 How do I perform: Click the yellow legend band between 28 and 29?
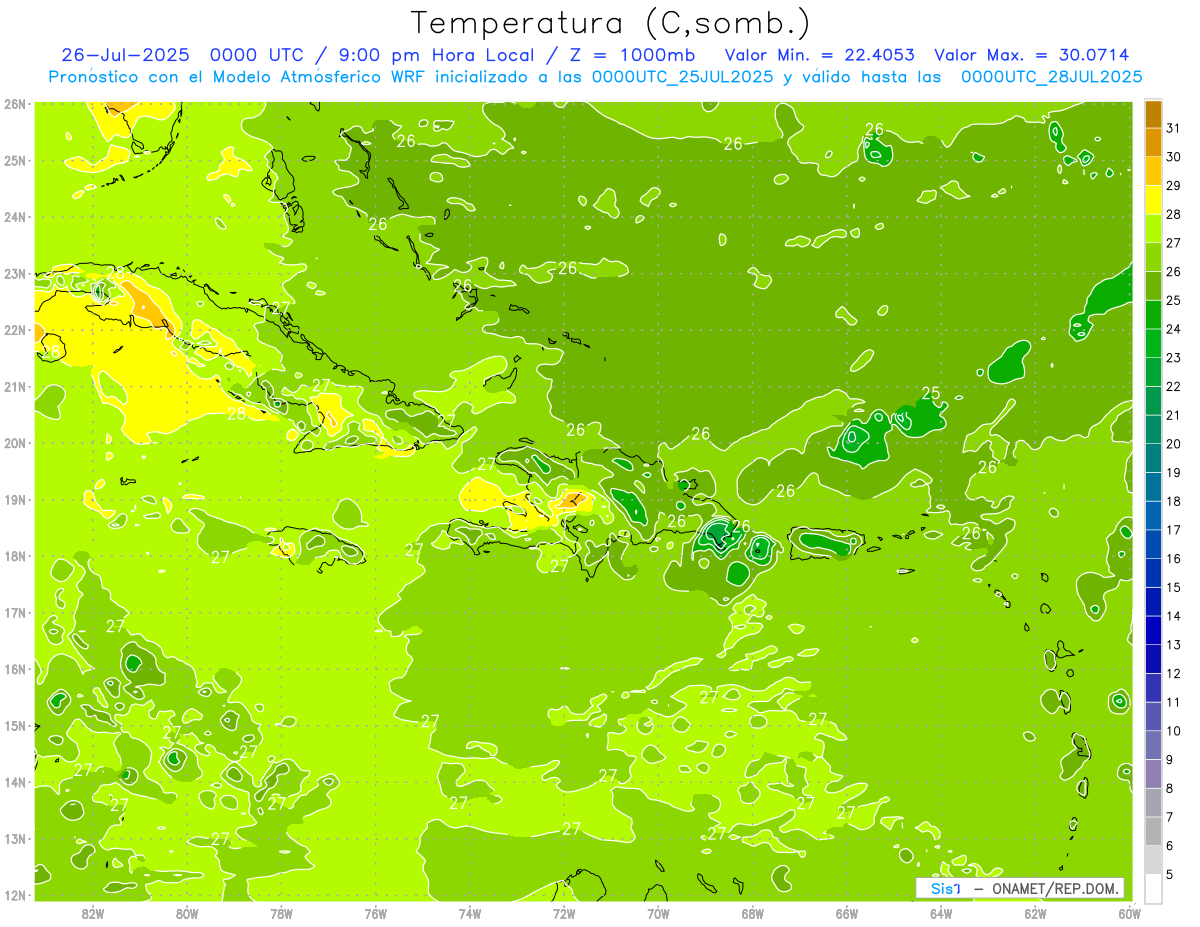pos(1153,200)
